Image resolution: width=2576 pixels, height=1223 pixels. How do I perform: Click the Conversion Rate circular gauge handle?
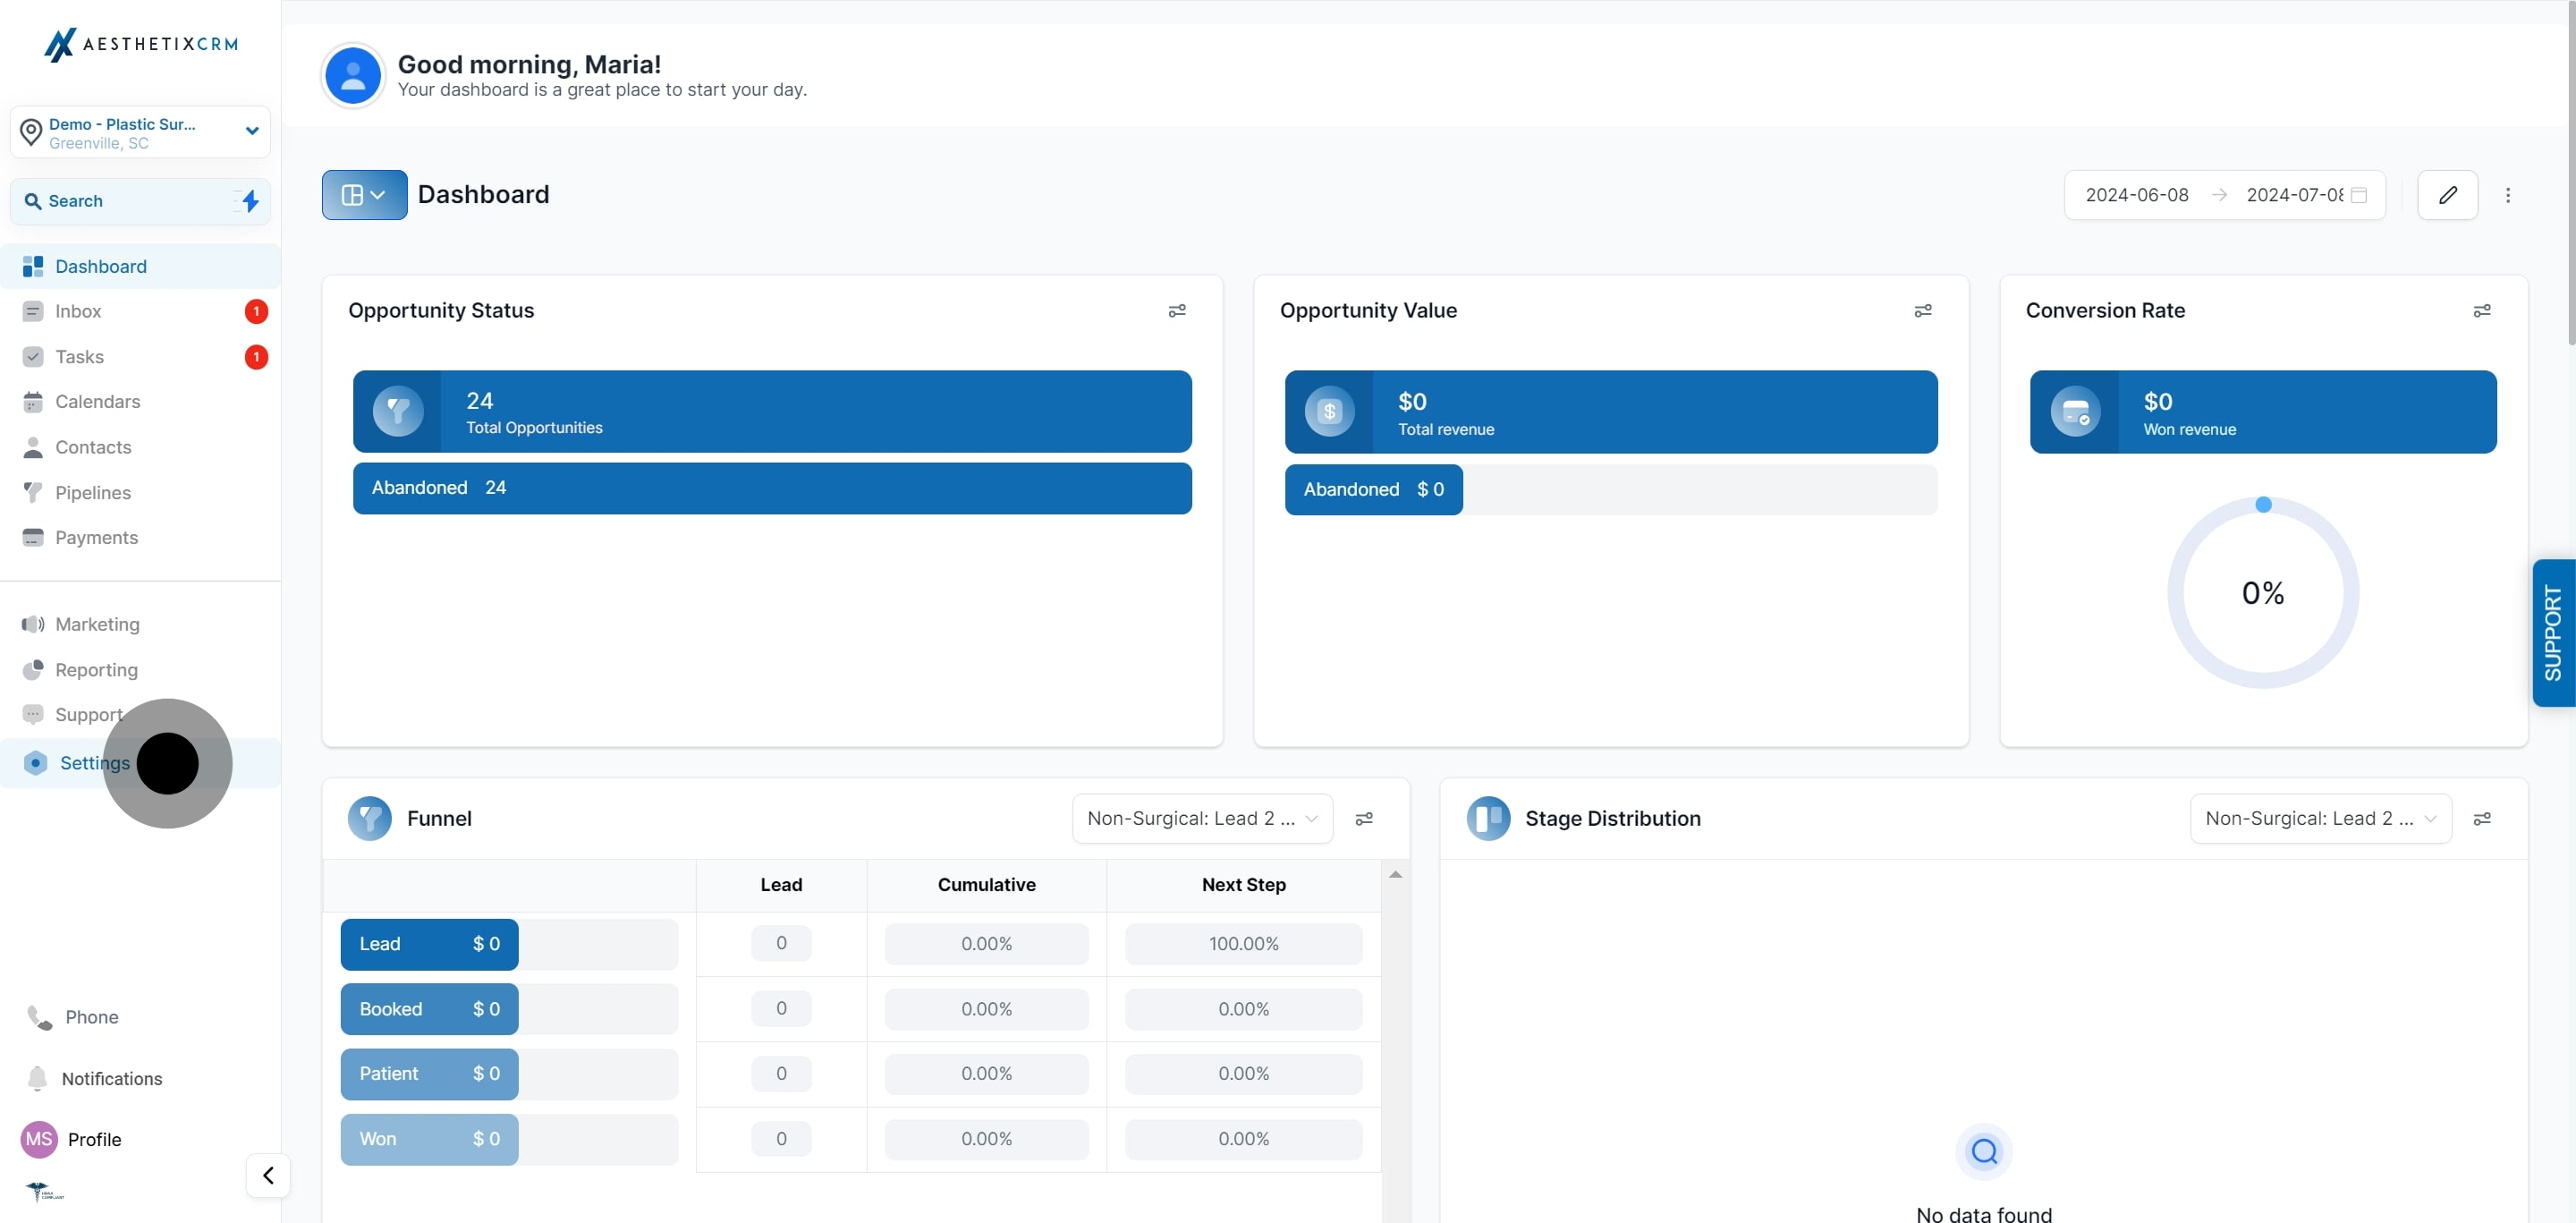click(x=2263, y=505)
